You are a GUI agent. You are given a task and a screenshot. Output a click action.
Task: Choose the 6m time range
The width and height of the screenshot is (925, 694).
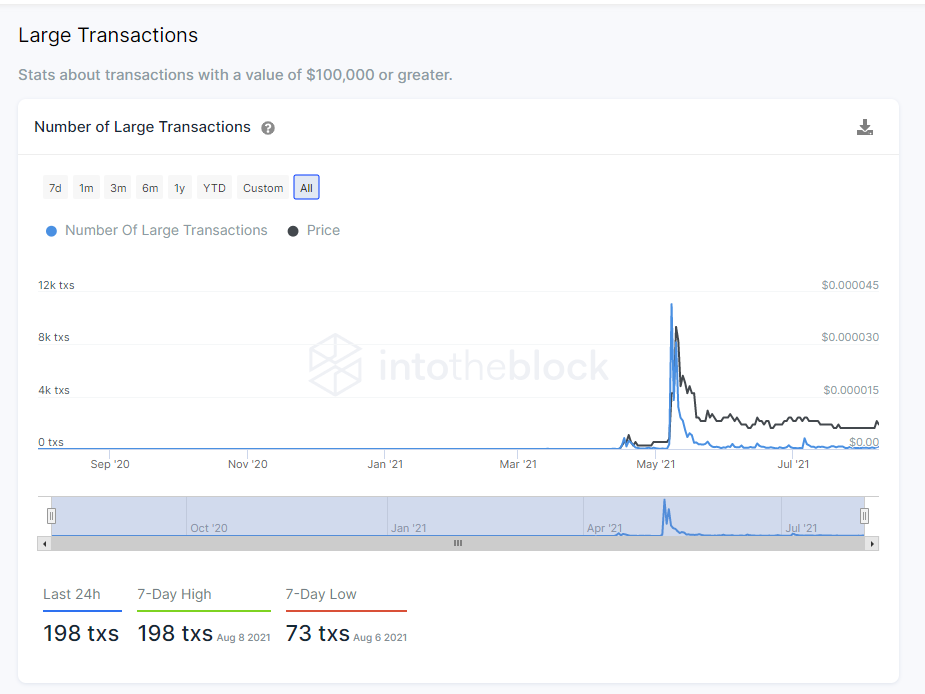(x=150, y=188)
